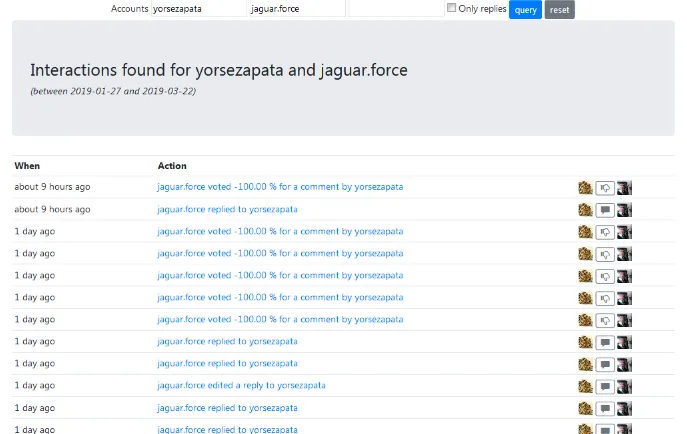687x434 pixels.
Task: Click comment icon in the edited reply row
Action: coord(605,386)
